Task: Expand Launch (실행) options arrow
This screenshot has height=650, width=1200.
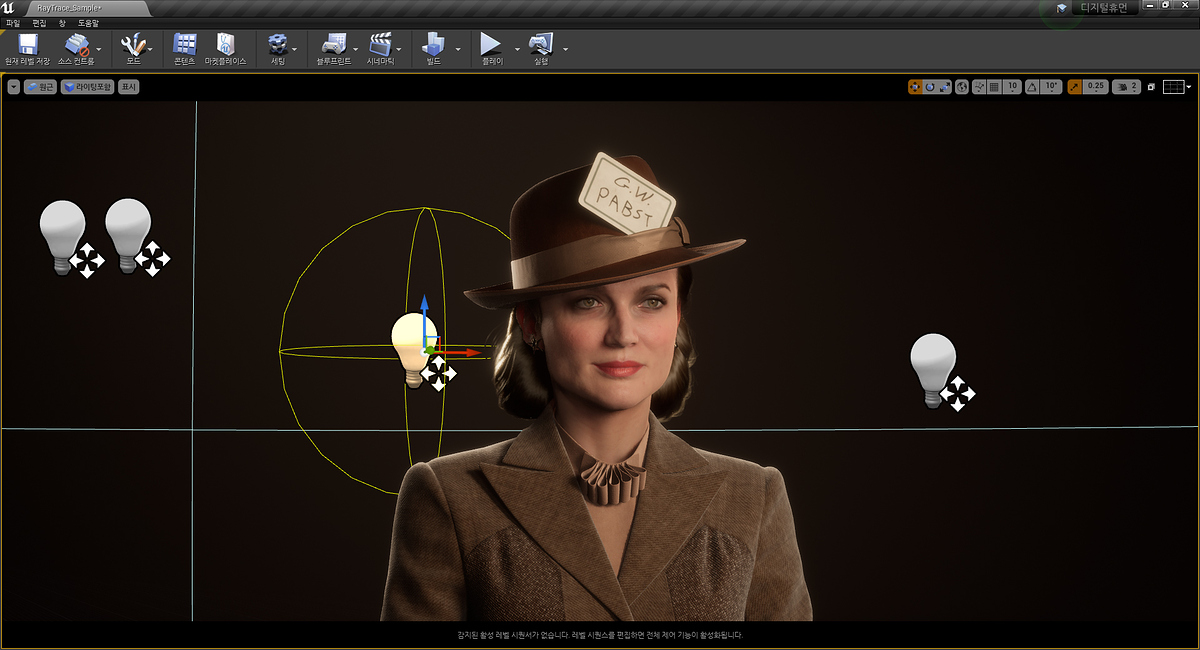Action: pos(565,47)
